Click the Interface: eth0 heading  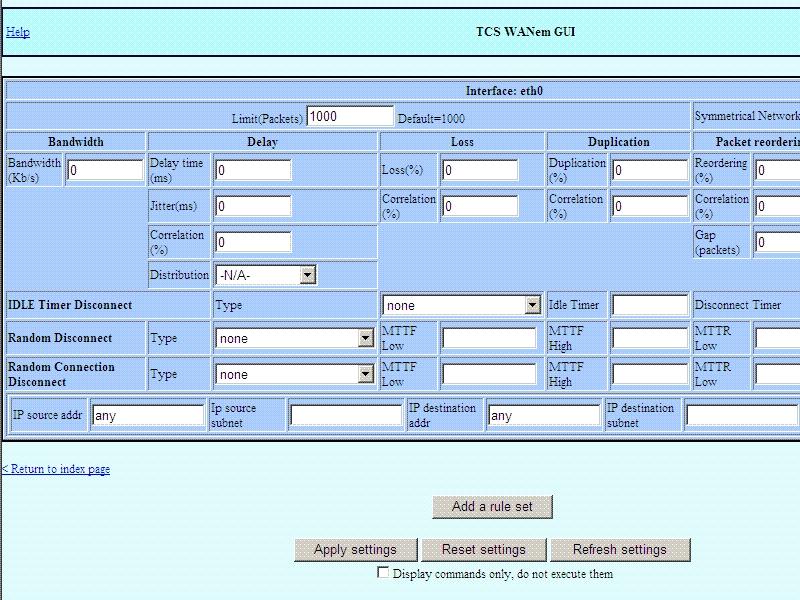504,91
